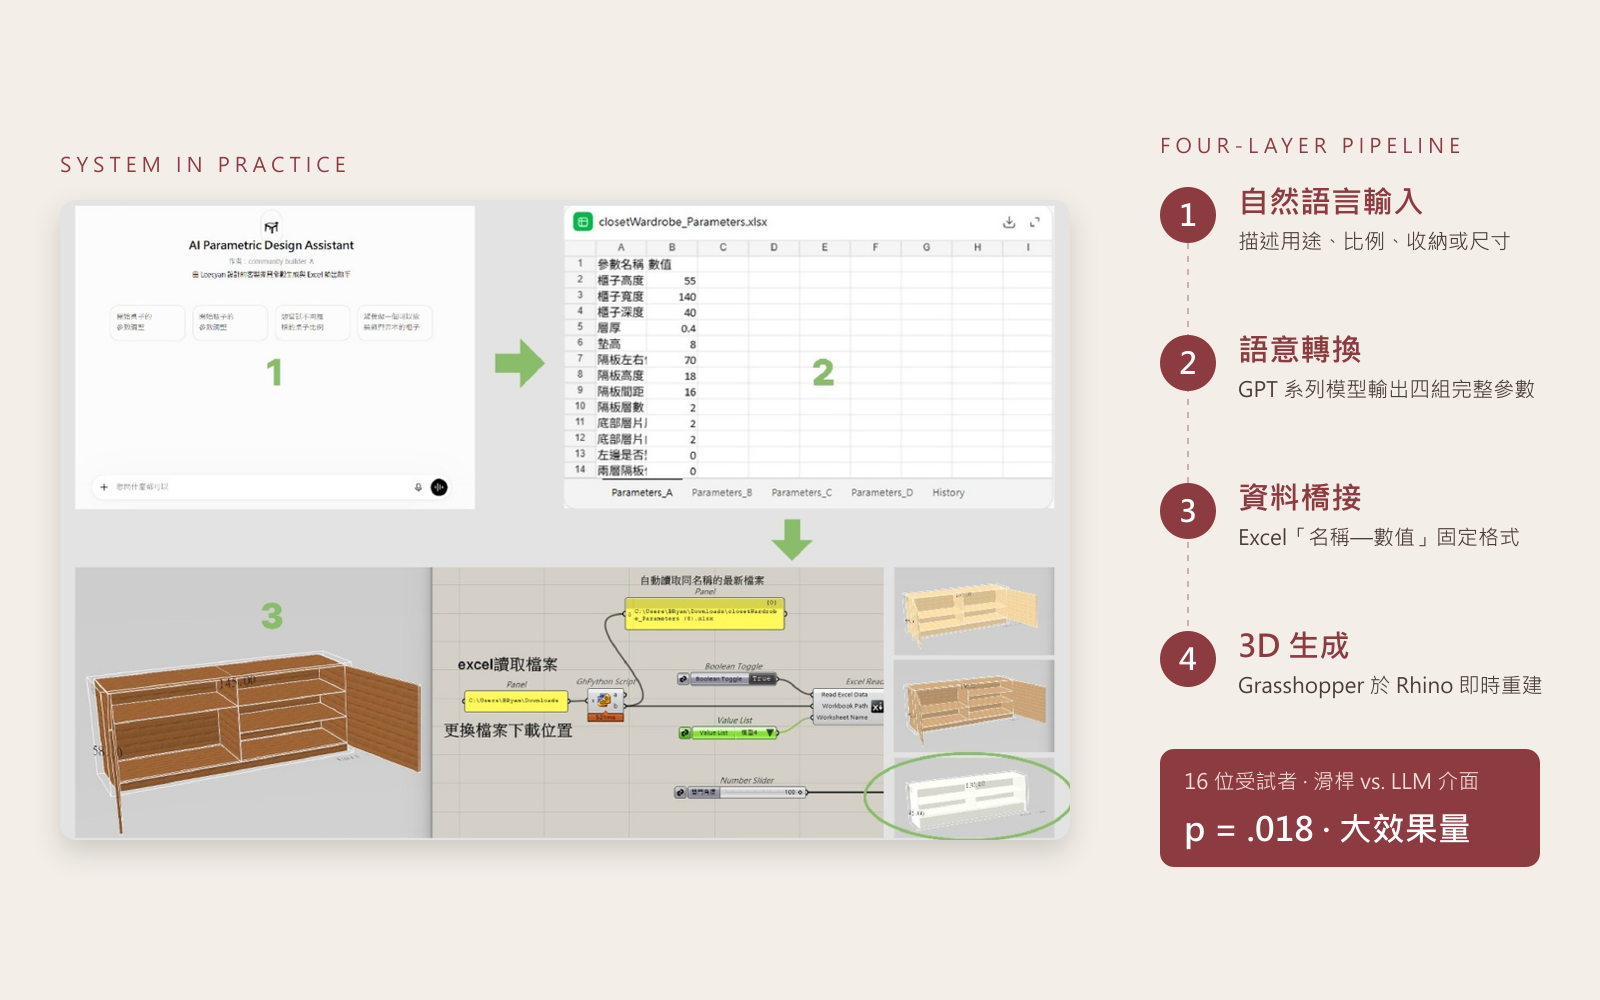1600x1000 pixels.
Task: Click the third suggested prompt card
Action: (x=312, y=322)
